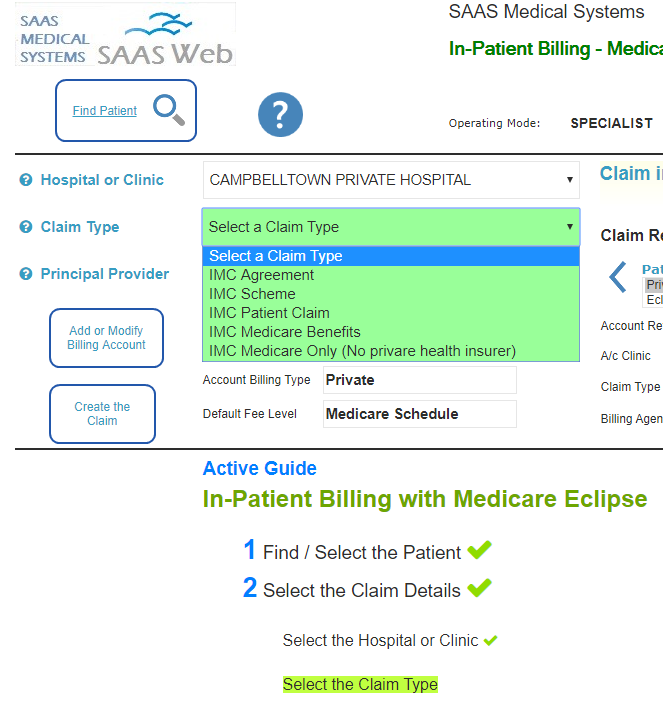Image resolution: width=663 pixels, height=706 pixels.
Task: Click the Find Patient link
Action: (x=105, y=111)
